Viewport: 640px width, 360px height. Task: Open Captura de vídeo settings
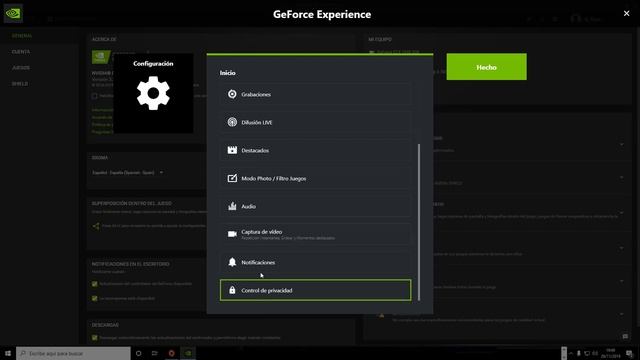tap(316, 234)
